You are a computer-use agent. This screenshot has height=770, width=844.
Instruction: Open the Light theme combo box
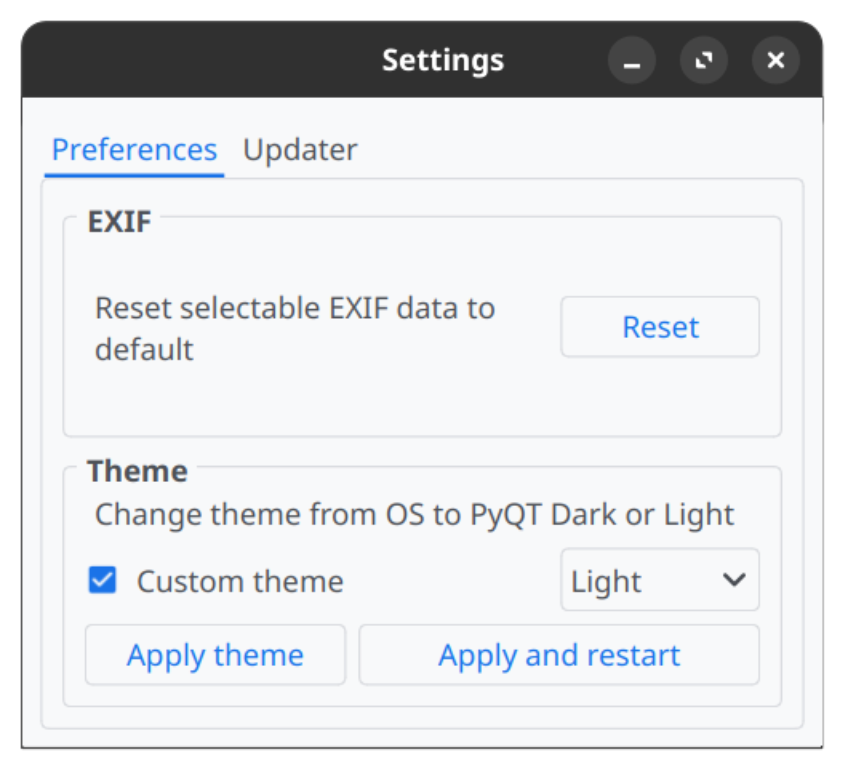coord(640,580)
